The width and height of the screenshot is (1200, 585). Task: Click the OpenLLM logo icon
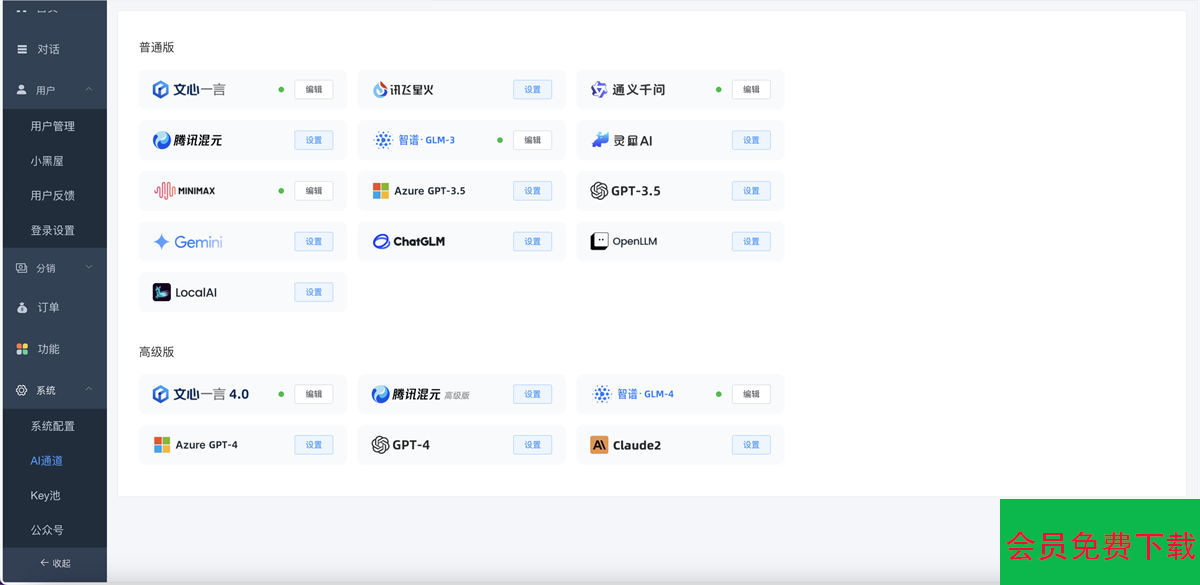(x=599, y=242)
